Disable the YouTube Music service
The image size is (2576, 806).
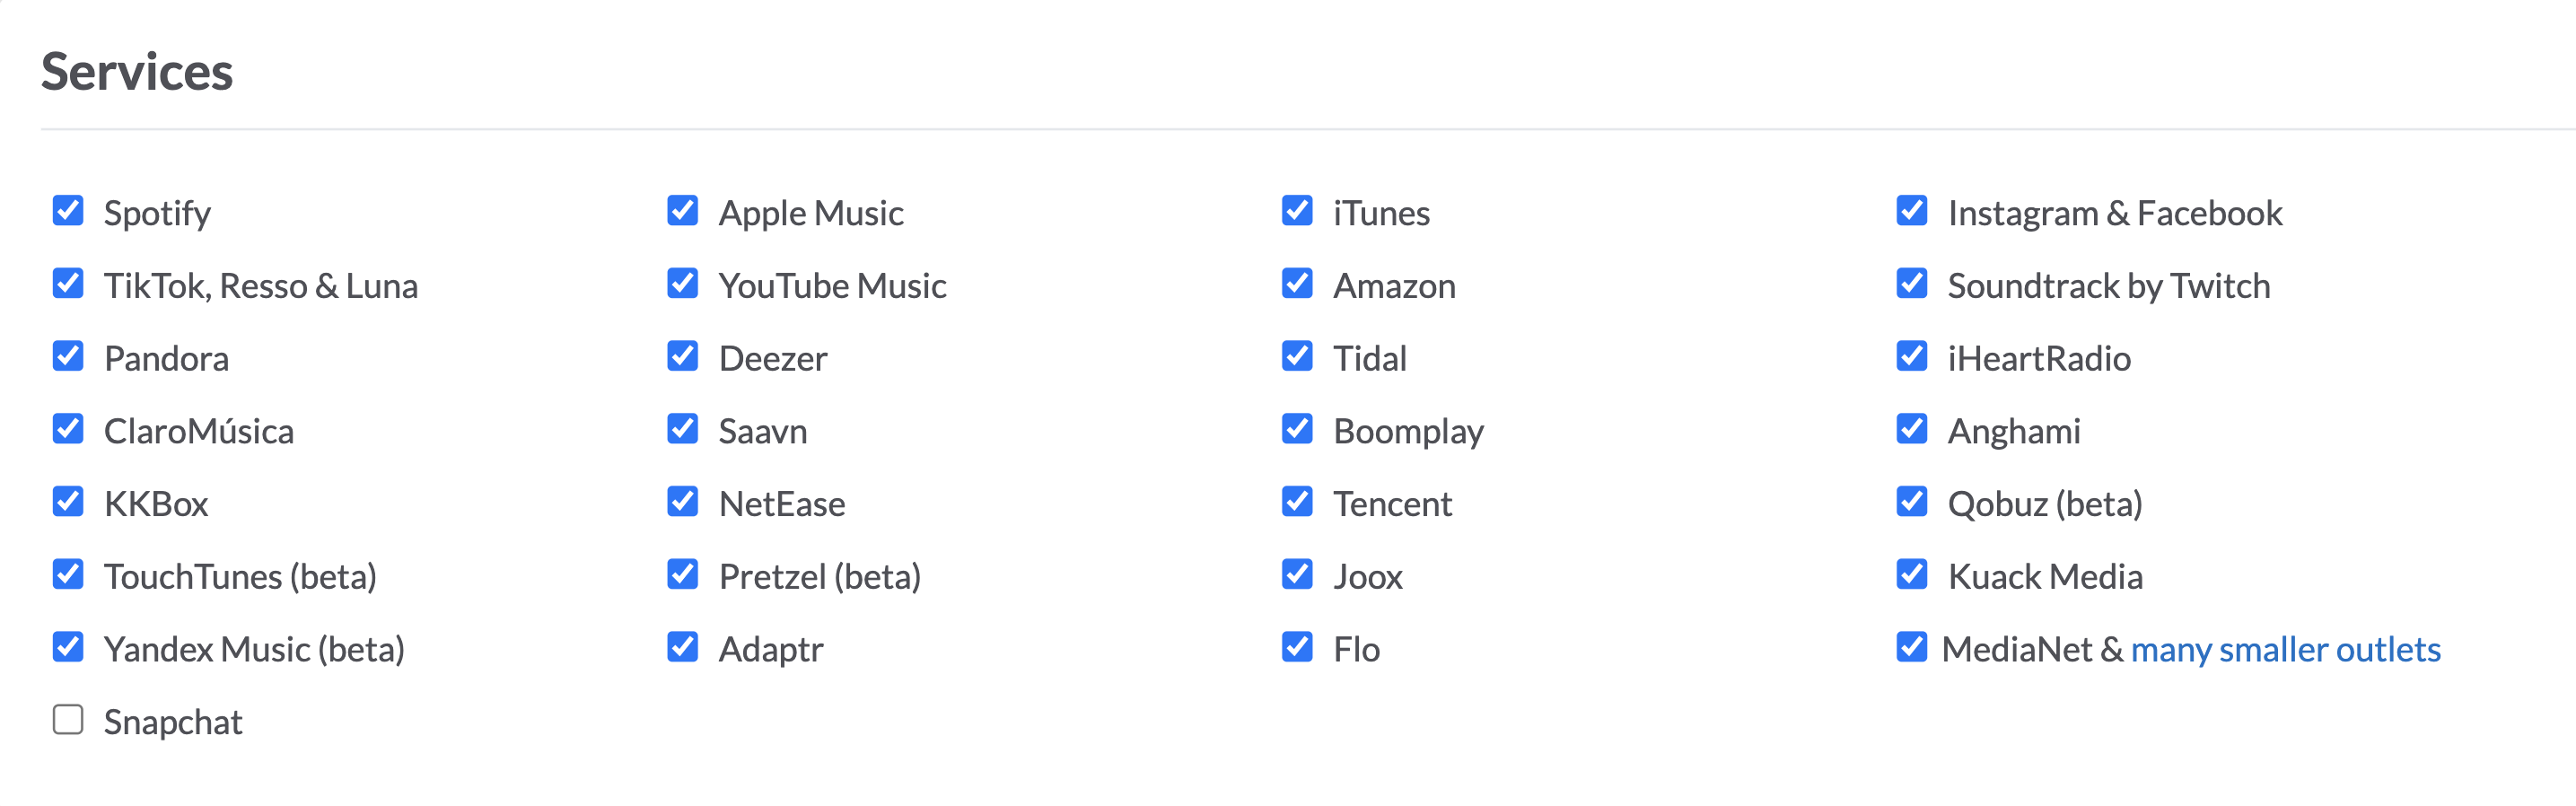[682, 284]
